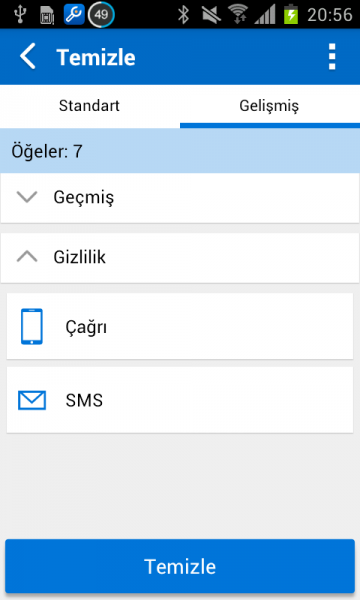
Task: Select the Gelişmiş tab
Action: [269, 106]
